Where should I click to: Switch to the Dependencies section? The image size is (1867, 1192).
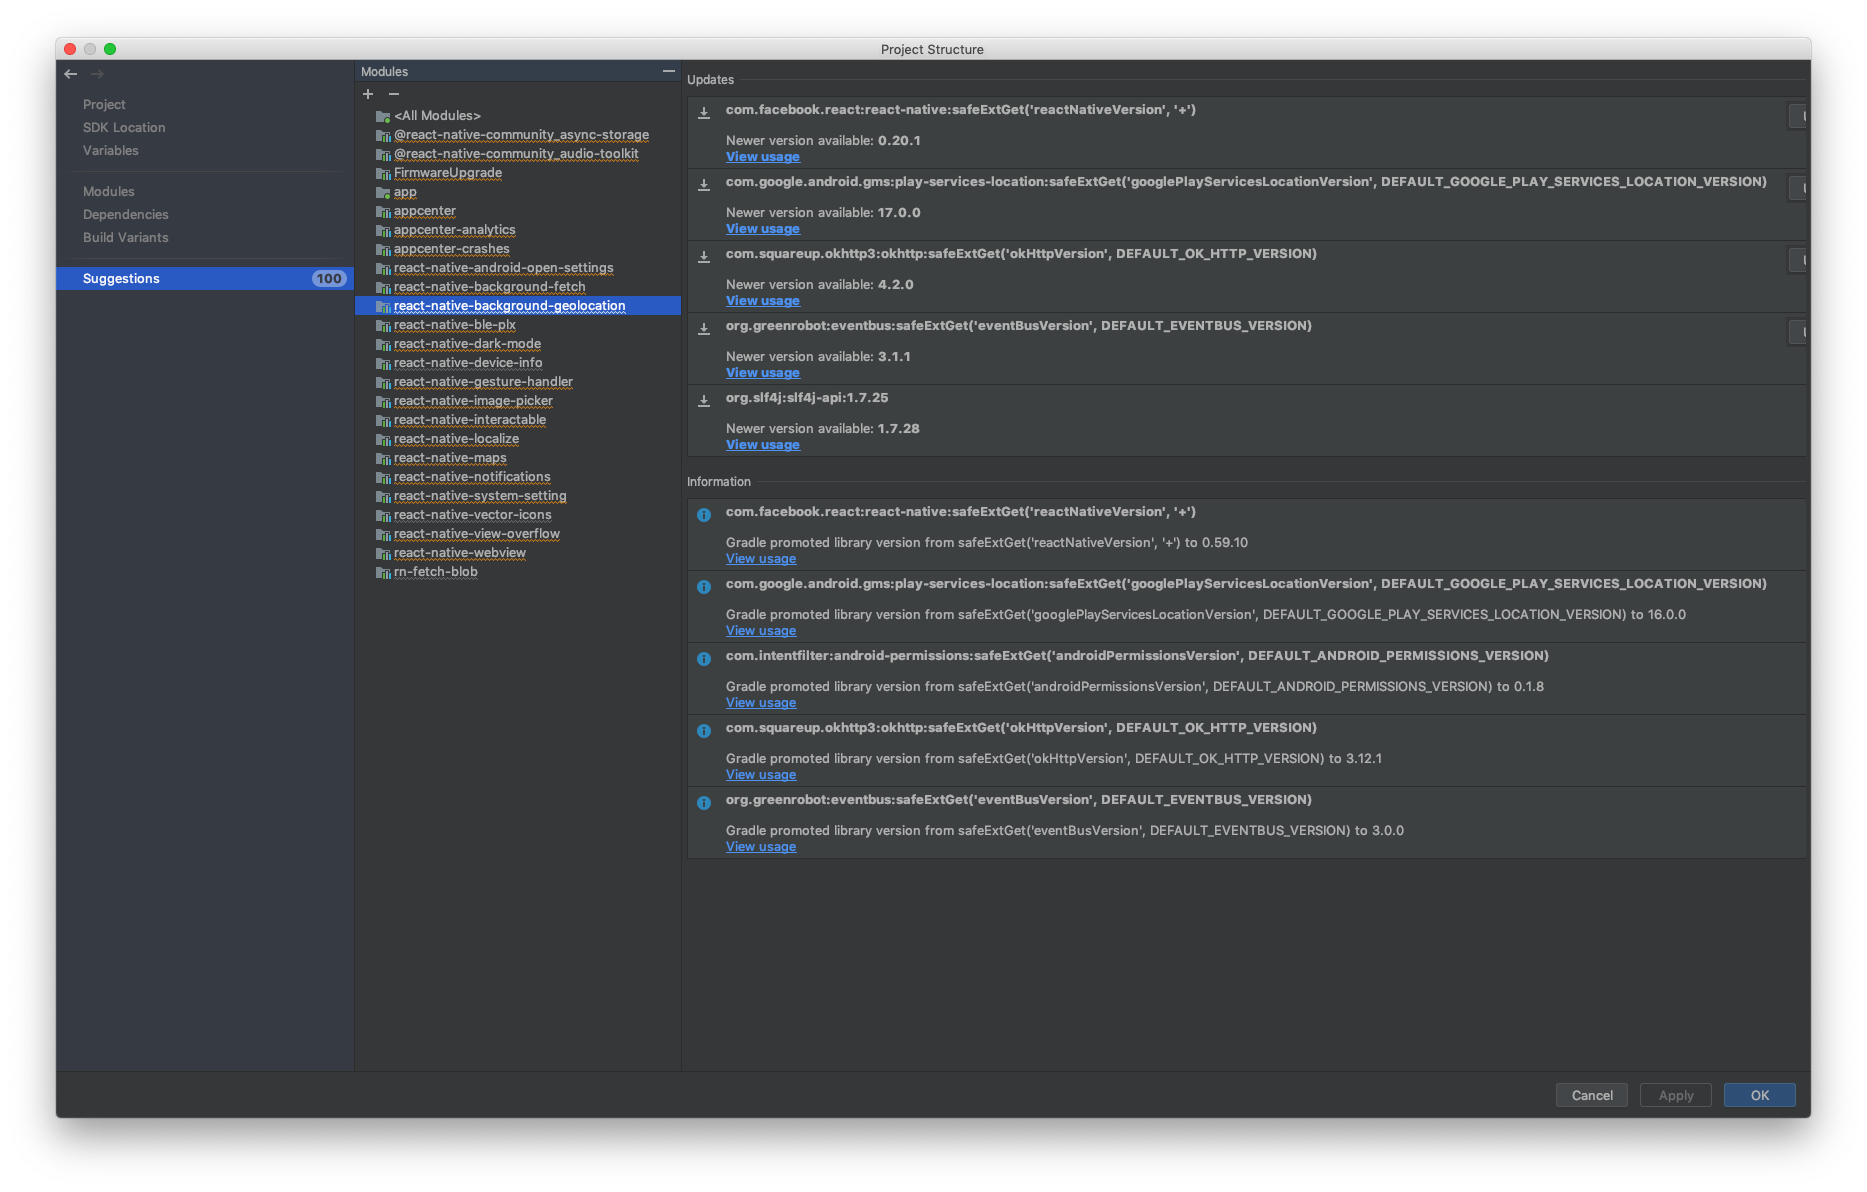125,214
